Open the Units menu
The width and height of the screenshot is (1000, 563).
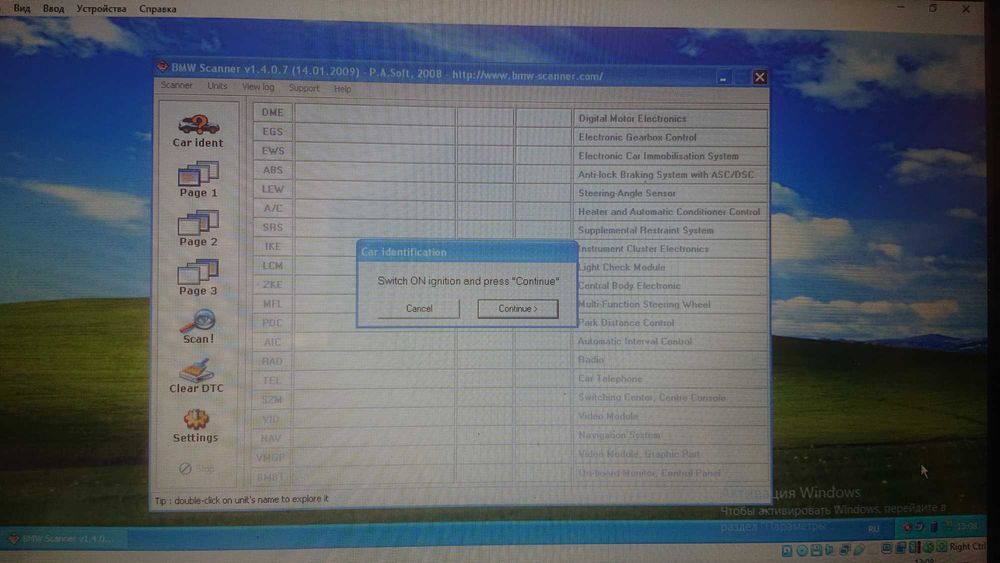pyautogui.click(x=217, y=86)
